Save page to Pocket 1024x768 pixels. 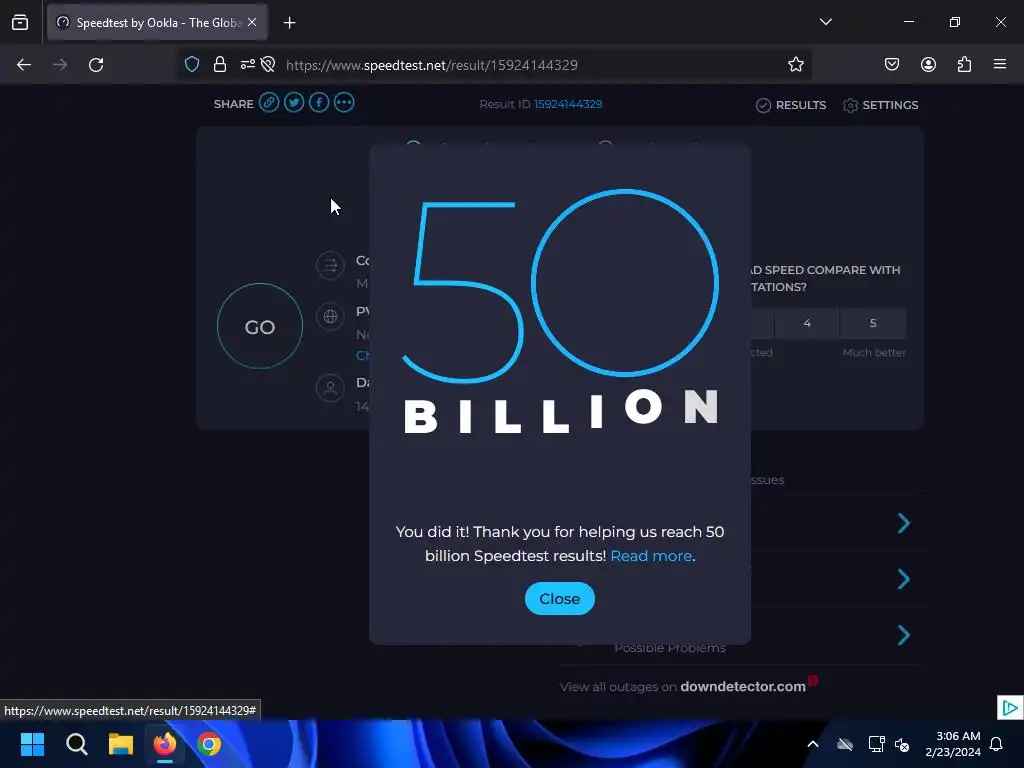(x=892, y=65)
